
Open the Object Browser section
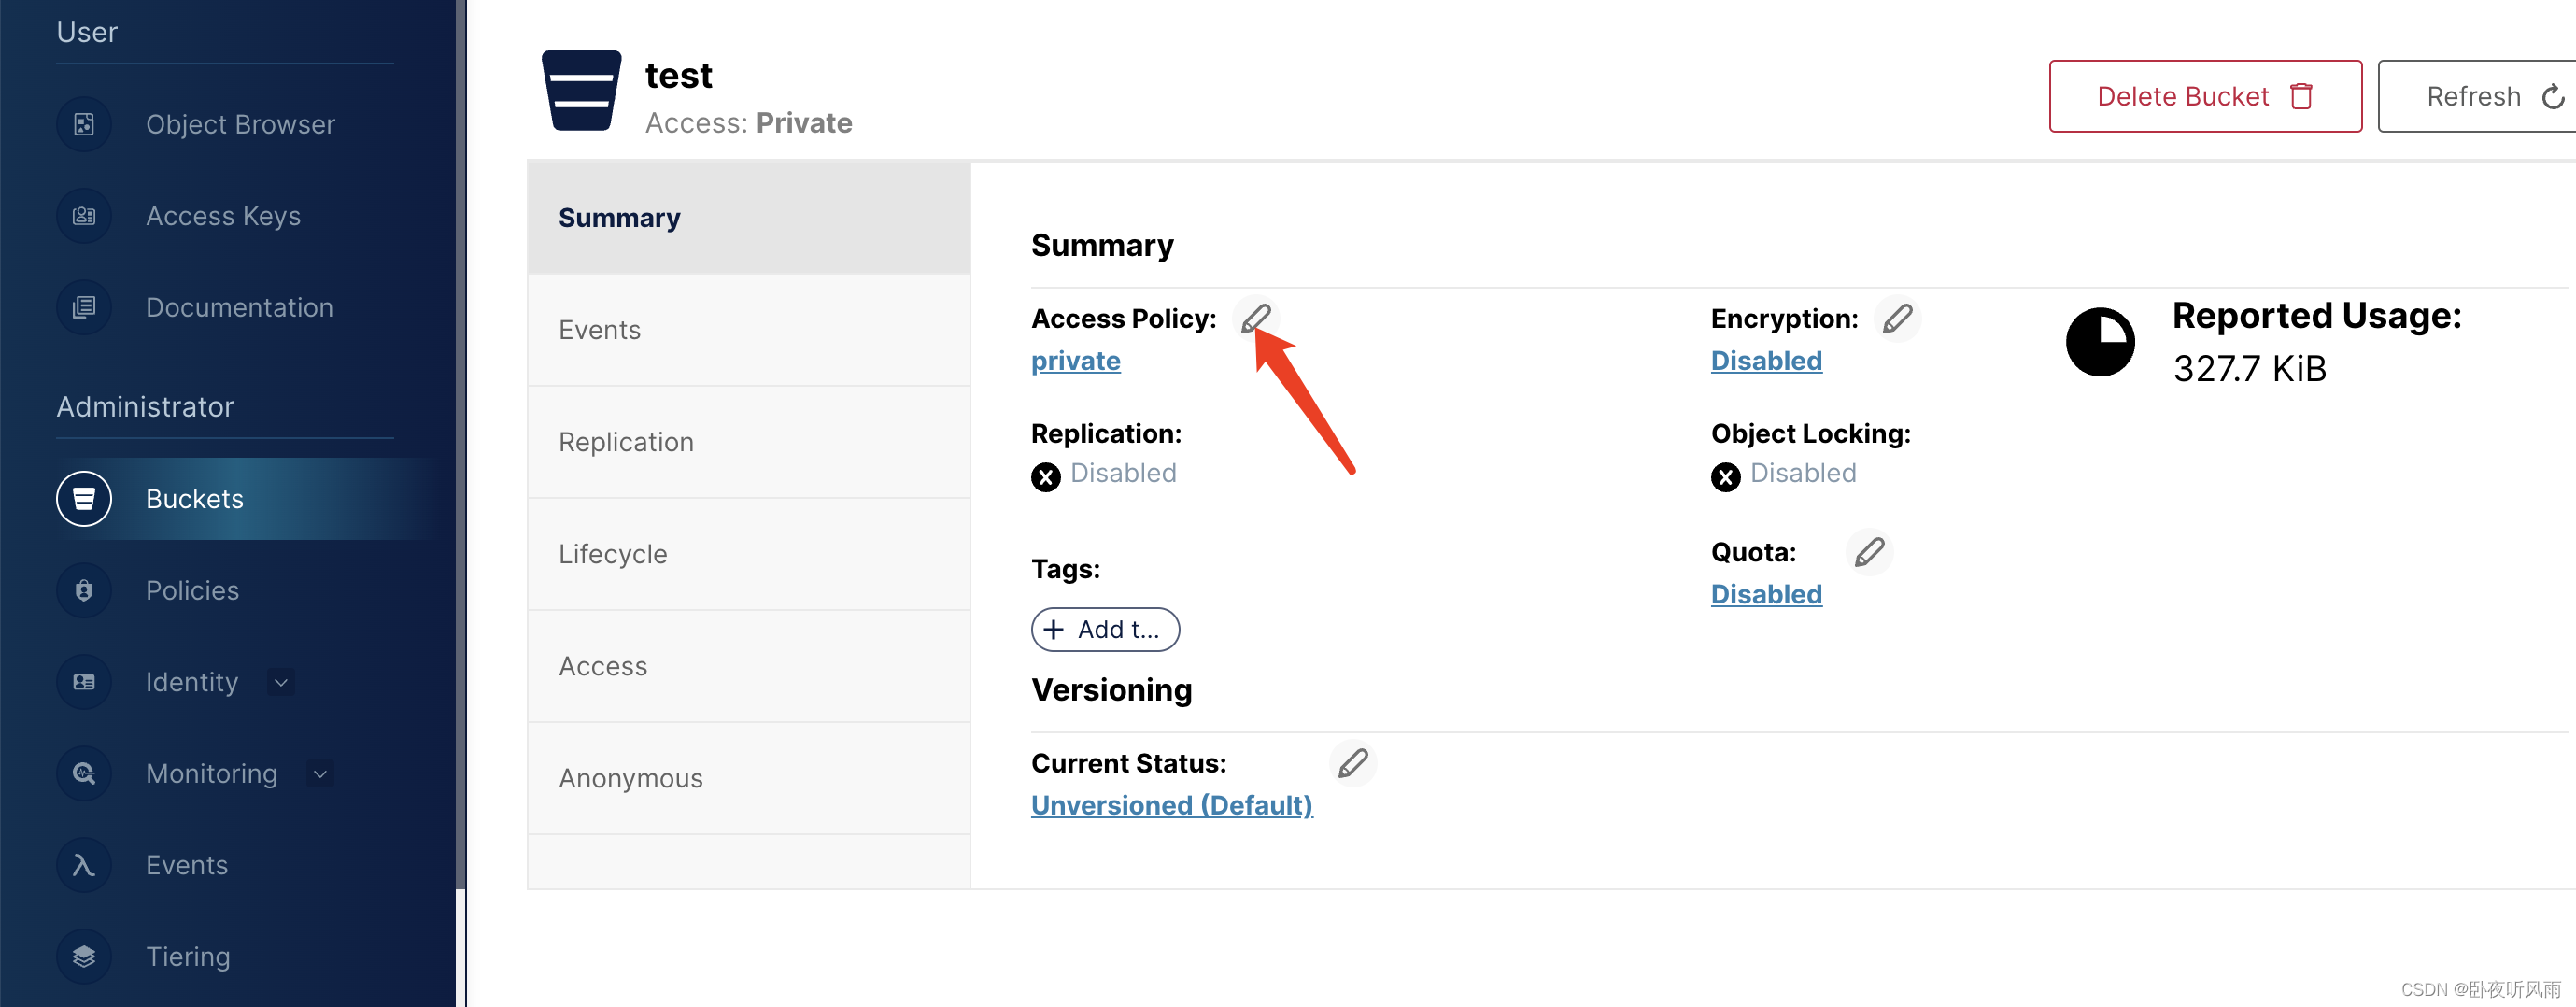point(239,124)
